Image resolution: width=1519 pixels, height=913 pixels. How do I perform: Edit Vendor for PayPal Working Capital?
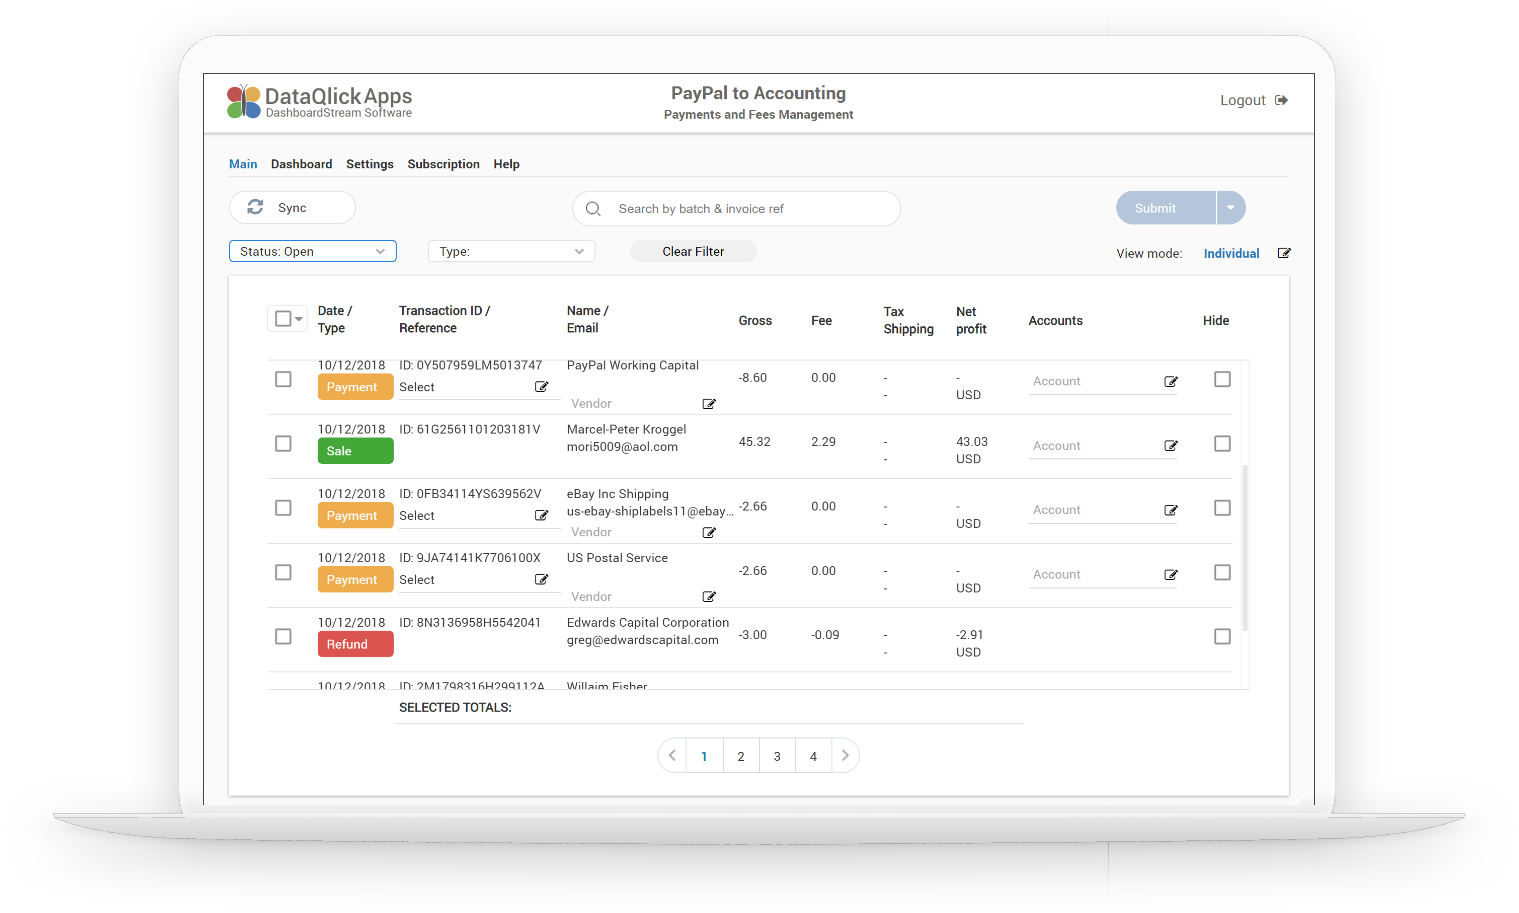pyautogui.click(x=709, y=404)
